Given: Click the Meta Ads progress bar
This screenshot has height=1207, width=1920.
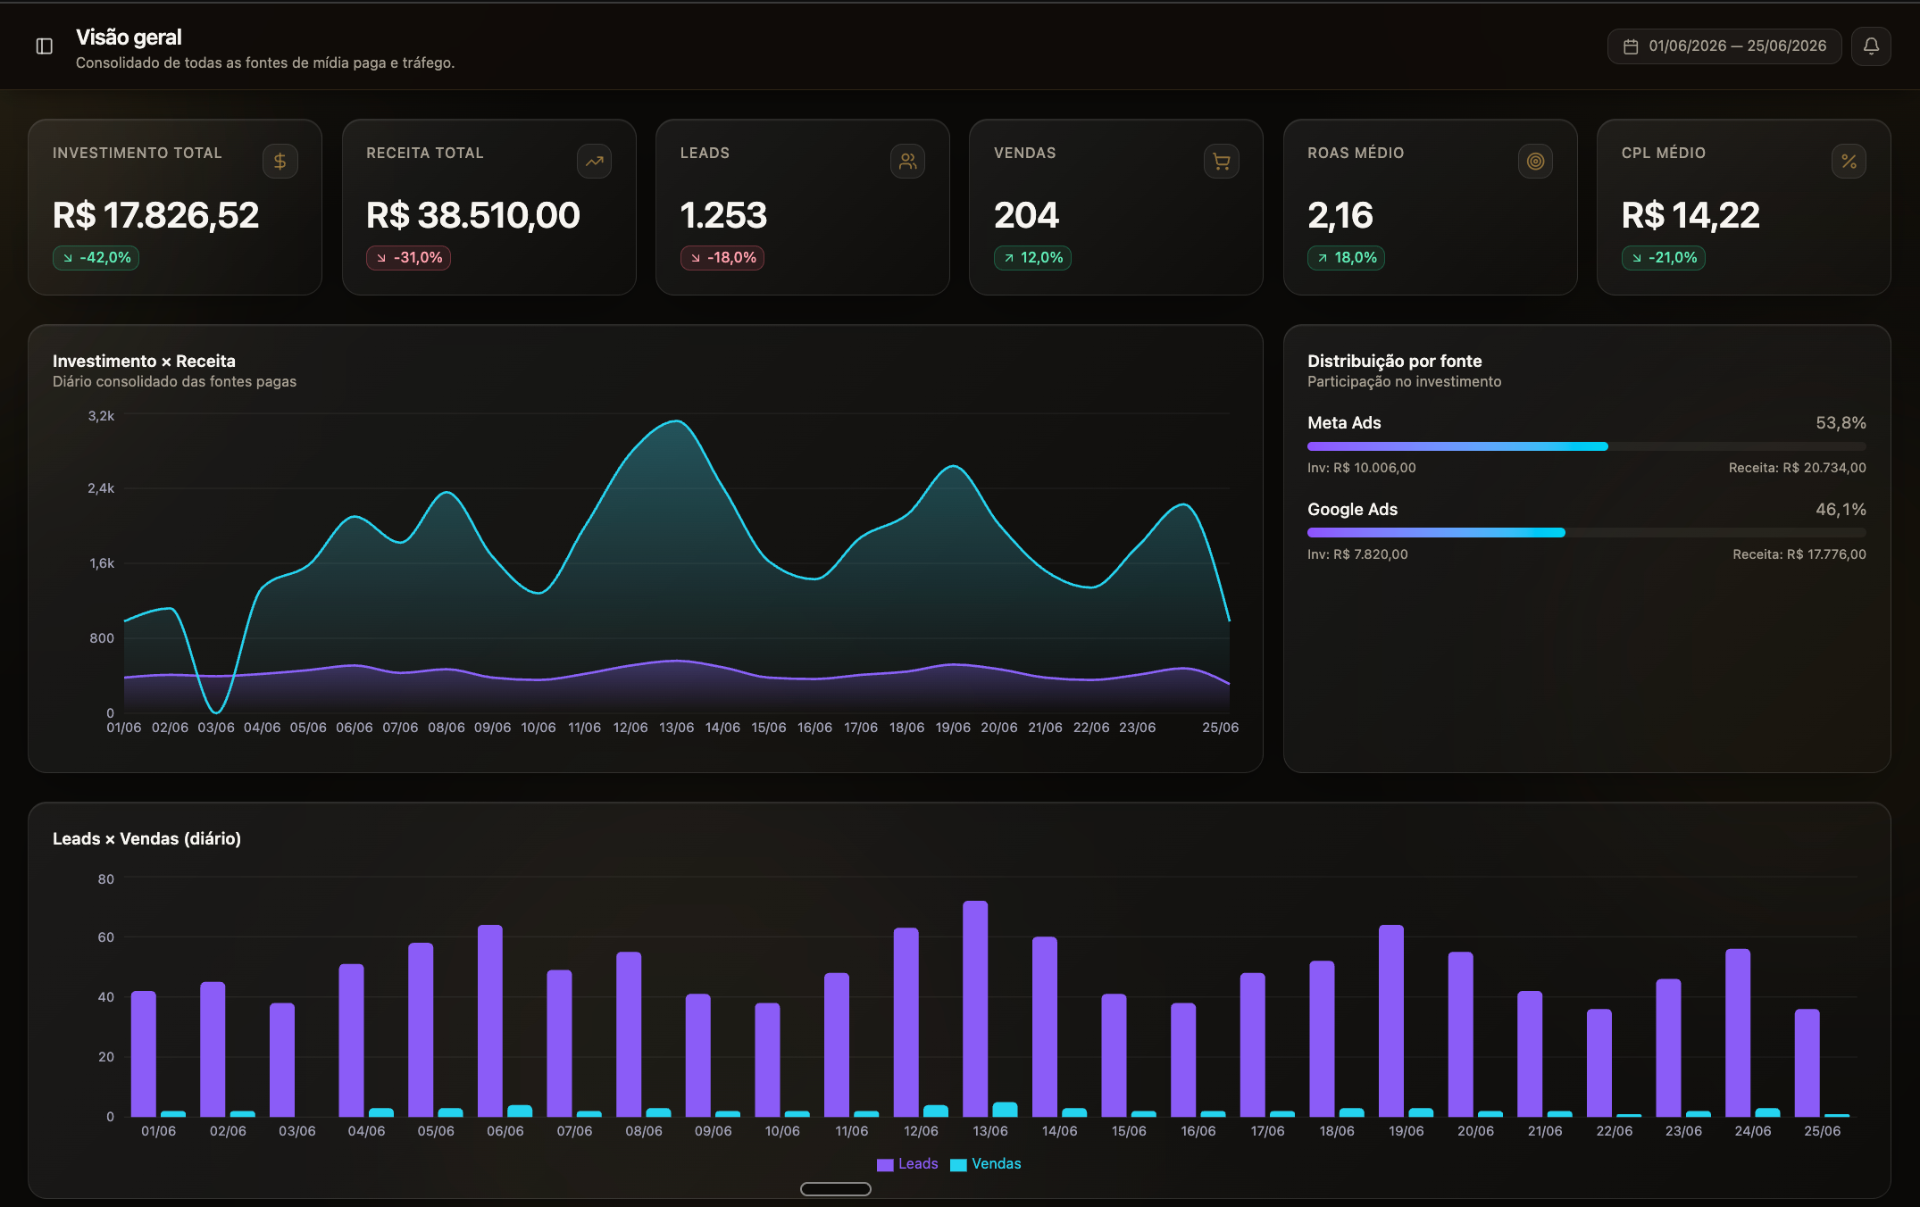Looking at the screenshot, I should tap(1586, 447).
